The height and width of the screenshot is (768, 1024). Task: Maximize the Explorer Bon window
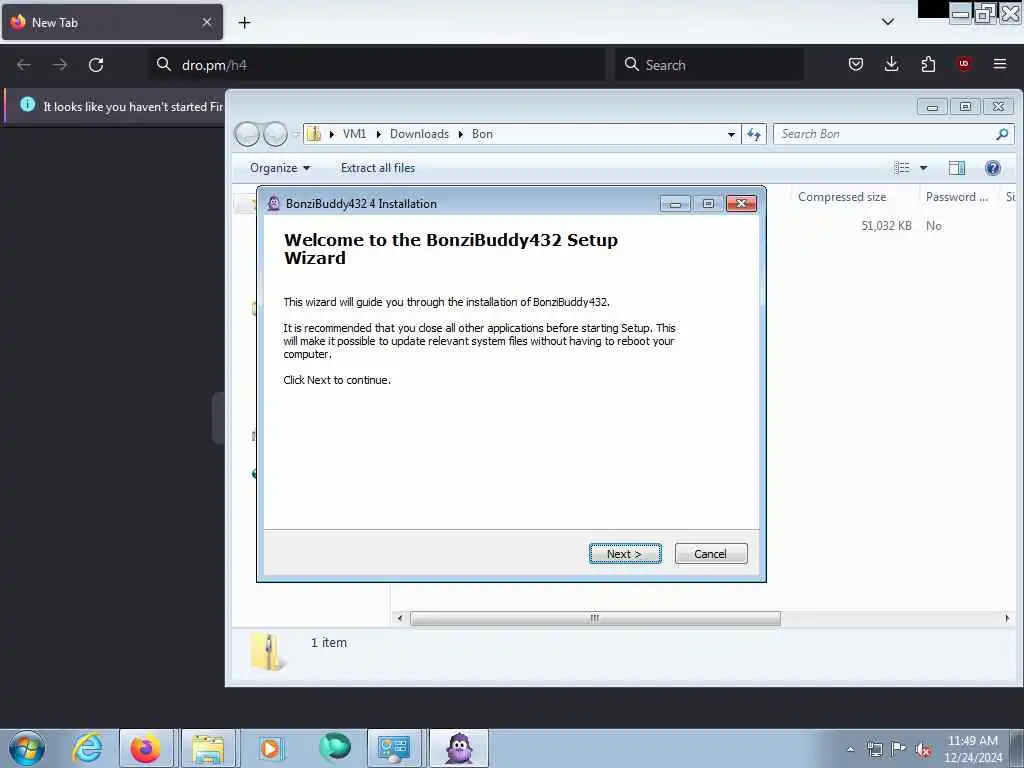pyautogui.click(x=965, y=106)
